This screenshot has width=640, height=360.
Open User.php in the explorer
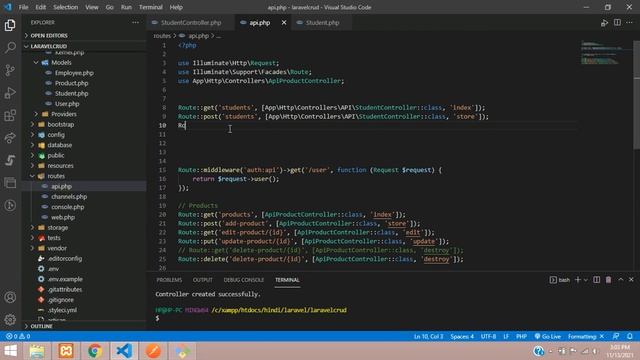(x=67, y=104)
